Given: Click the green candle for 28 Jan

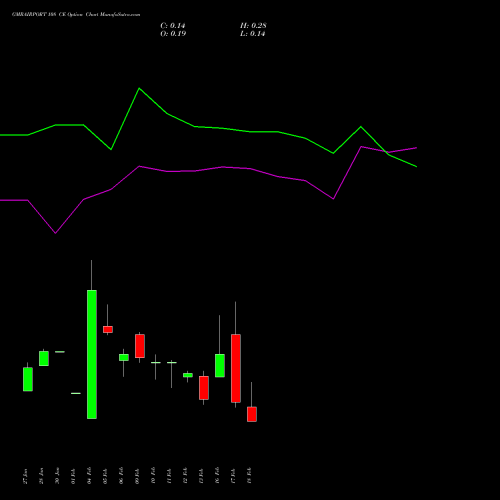Looking at the screenshot, I should click(44, 358).
